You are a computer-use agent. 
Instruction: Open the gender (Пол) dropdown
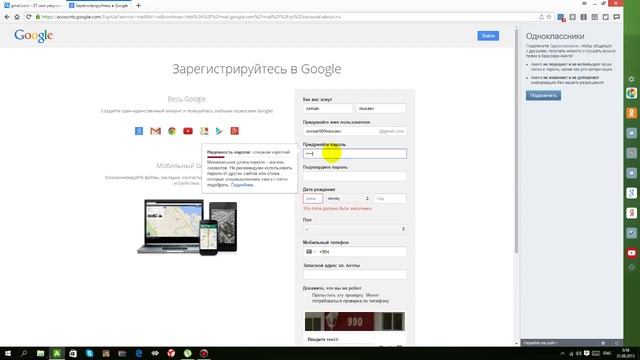[x=355, y=229]
